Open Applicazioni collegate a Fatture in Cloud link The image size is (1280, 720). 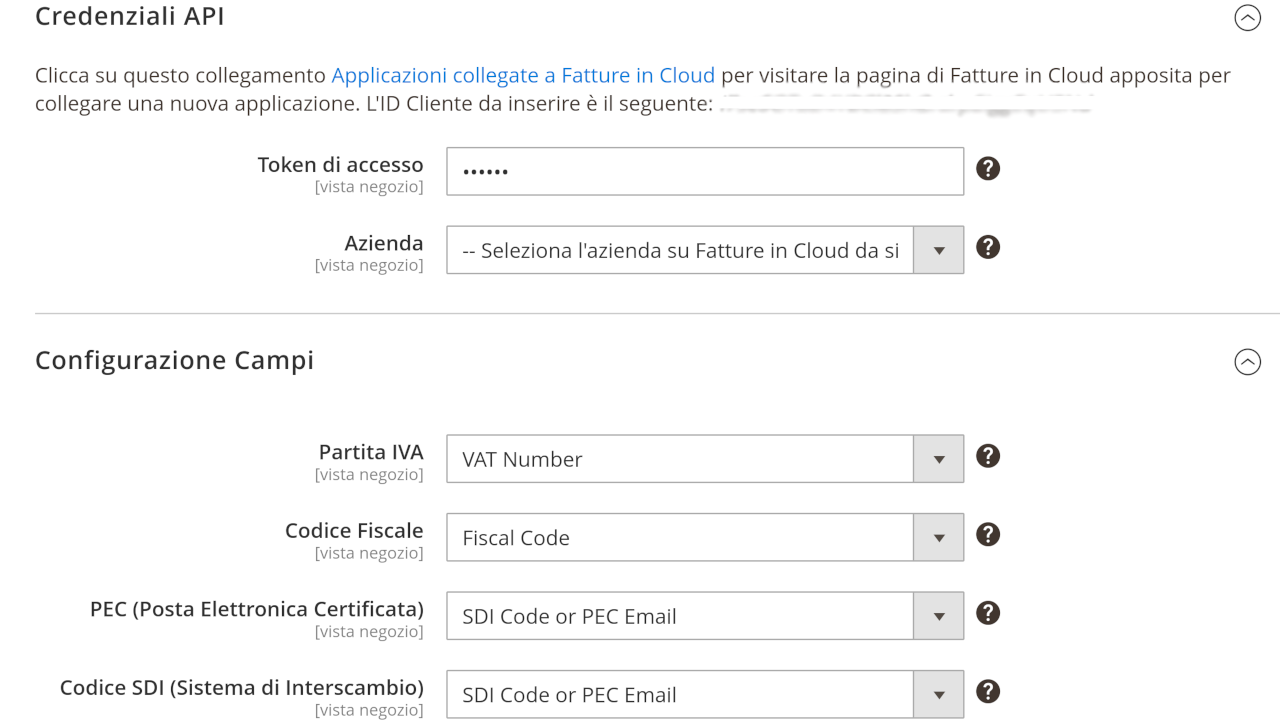(523, 75)
